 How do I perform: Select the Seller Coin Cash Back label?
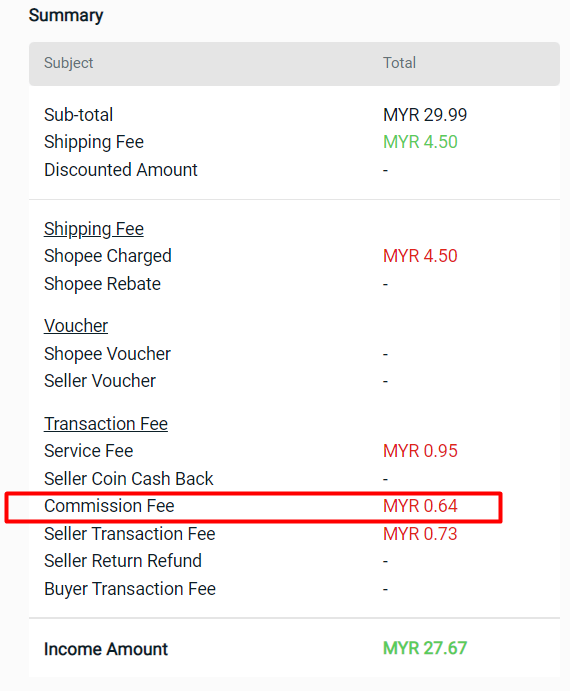click(x=128, y=479)
